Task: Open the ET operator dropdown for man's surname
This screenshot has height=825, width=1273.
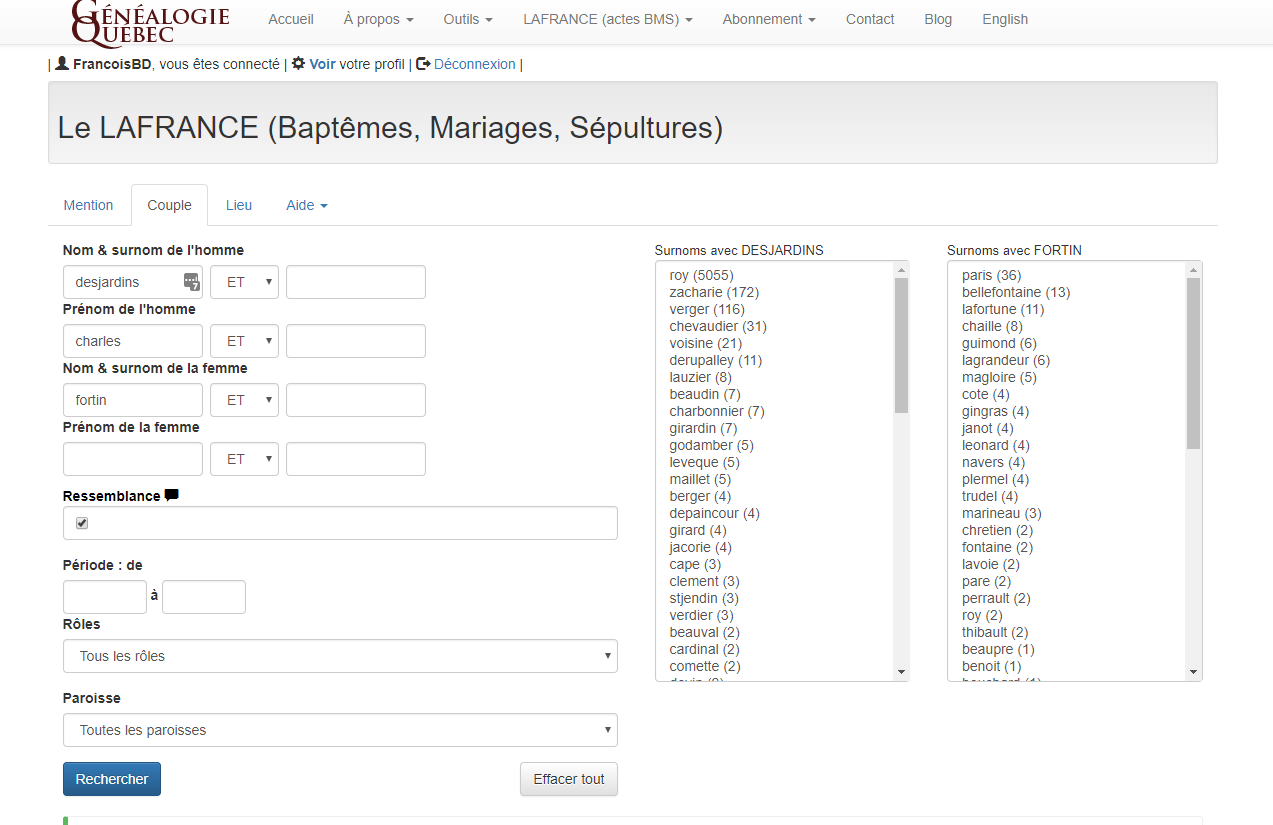Action: tap(244, 282)
